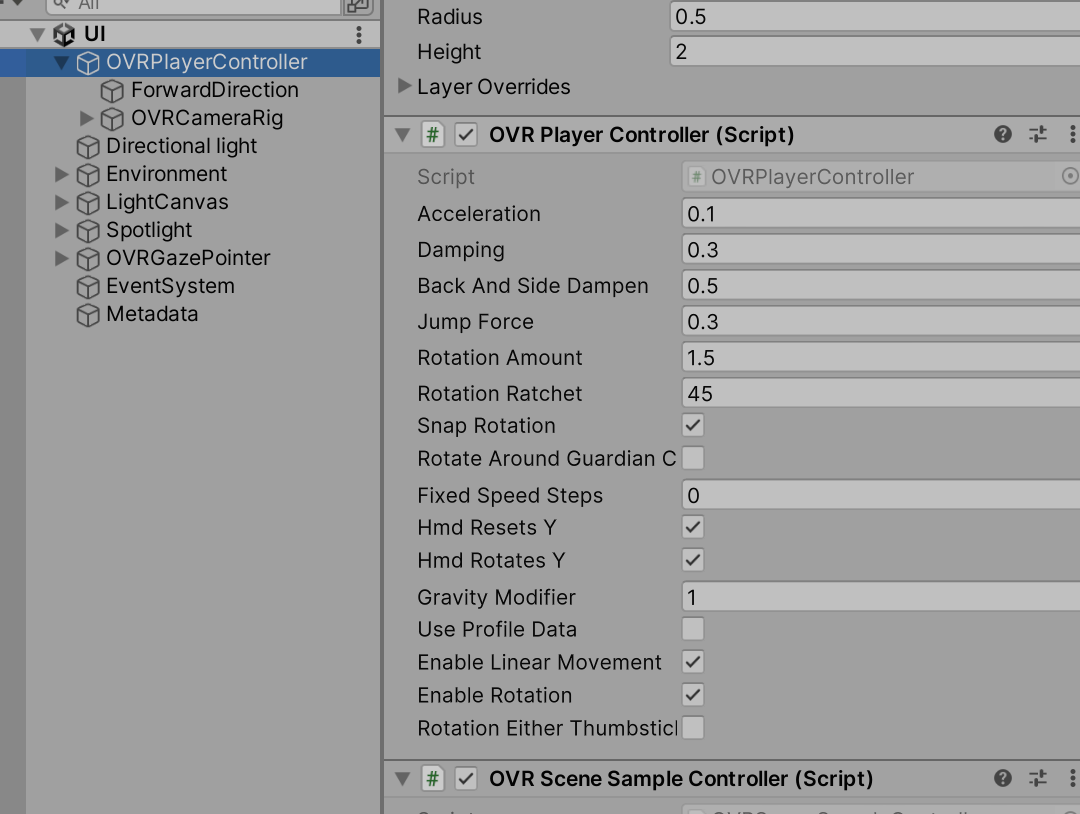Click script icon of OVR Scene Sample Controller
This screenshot has width=1080, height=814.
pos(433,778)
